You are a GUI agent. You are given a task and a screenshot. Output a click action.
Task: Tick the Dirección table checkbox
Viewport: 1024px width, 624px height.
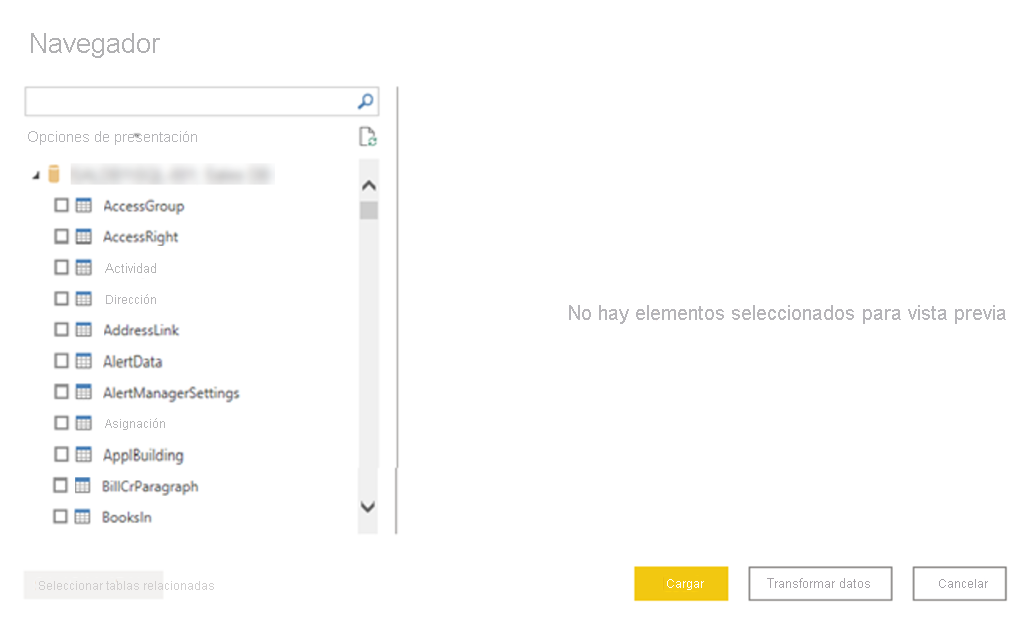(61, 299)
